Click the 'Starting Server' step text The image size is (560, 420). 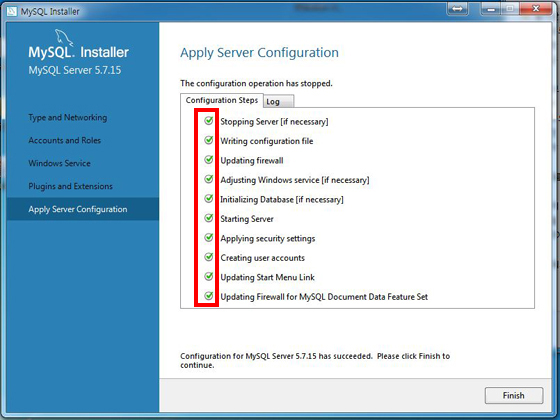(x=247, y=219)
